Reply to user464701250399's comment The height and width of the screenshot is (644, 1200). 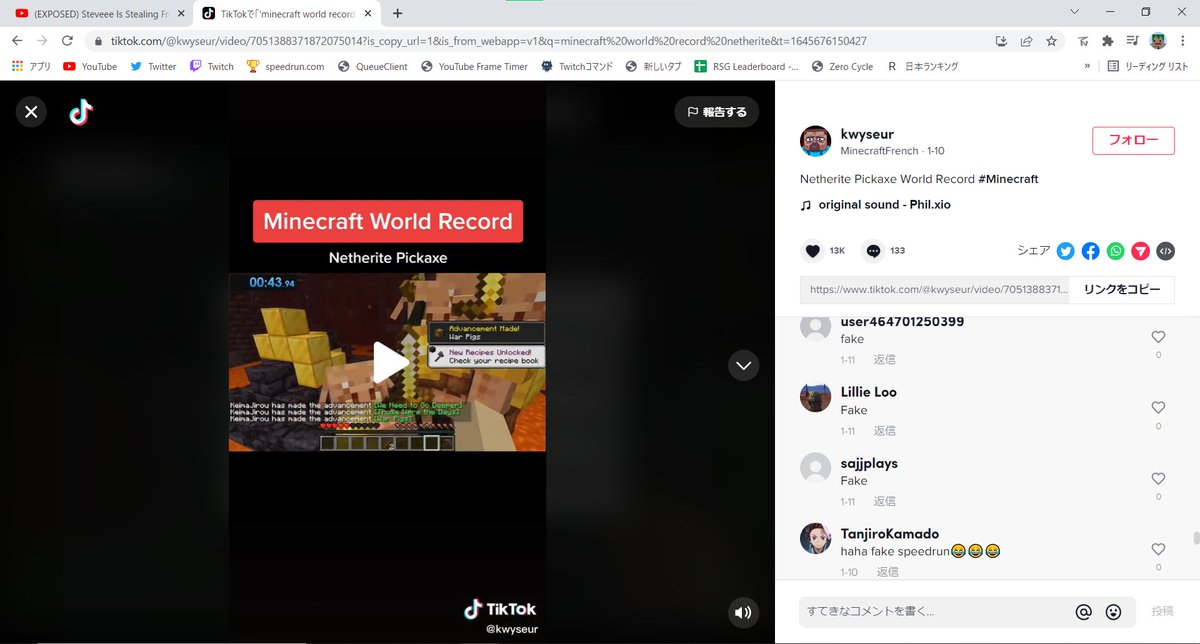884,359
